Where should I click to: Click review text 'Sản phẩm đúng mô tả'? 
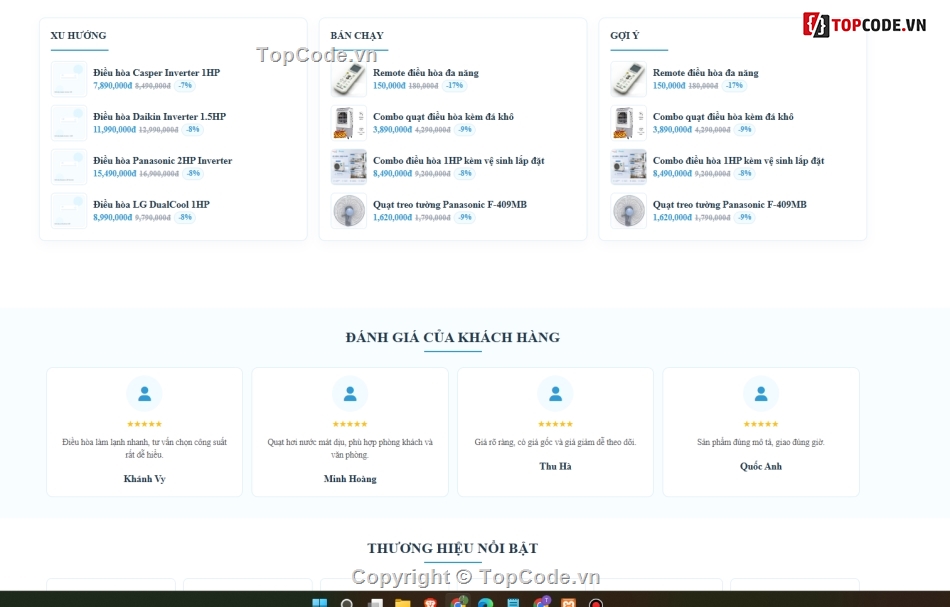(761, 442)
